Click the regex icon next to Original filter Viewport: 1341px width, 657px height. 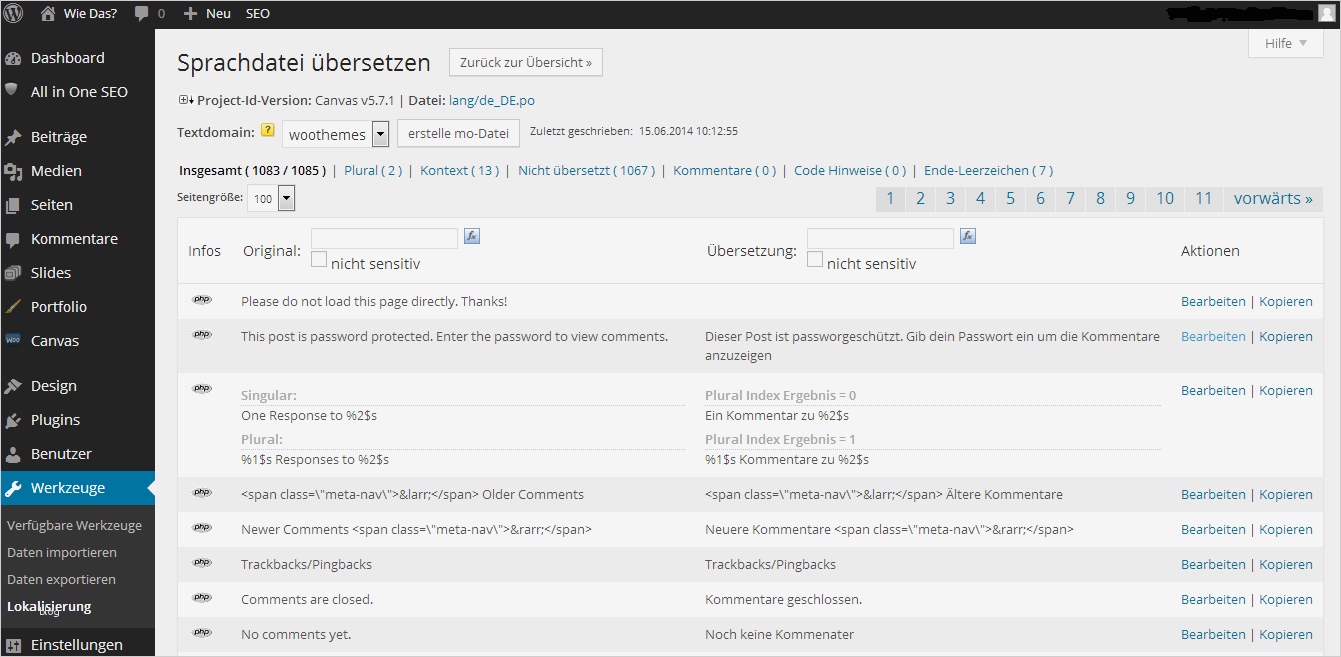(x=472, y=237)
